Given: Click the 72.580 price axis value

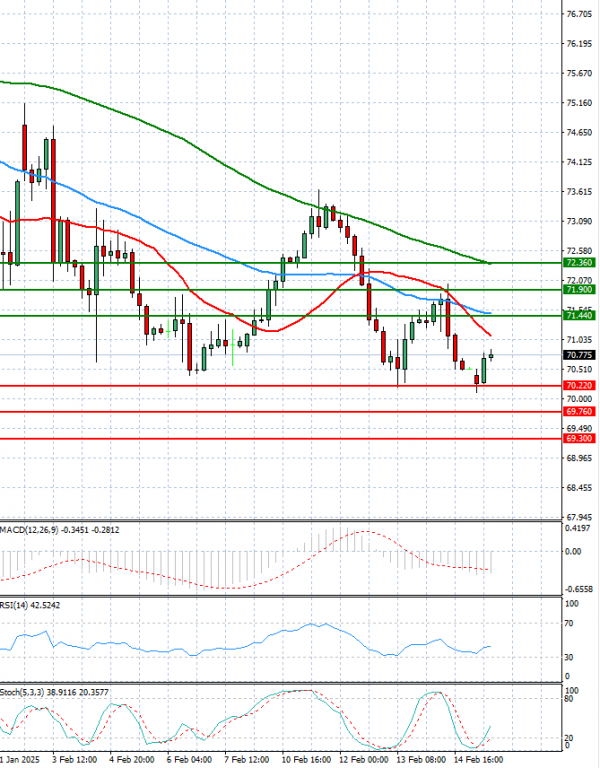Looking at the screenshot, I should (579, 251).
